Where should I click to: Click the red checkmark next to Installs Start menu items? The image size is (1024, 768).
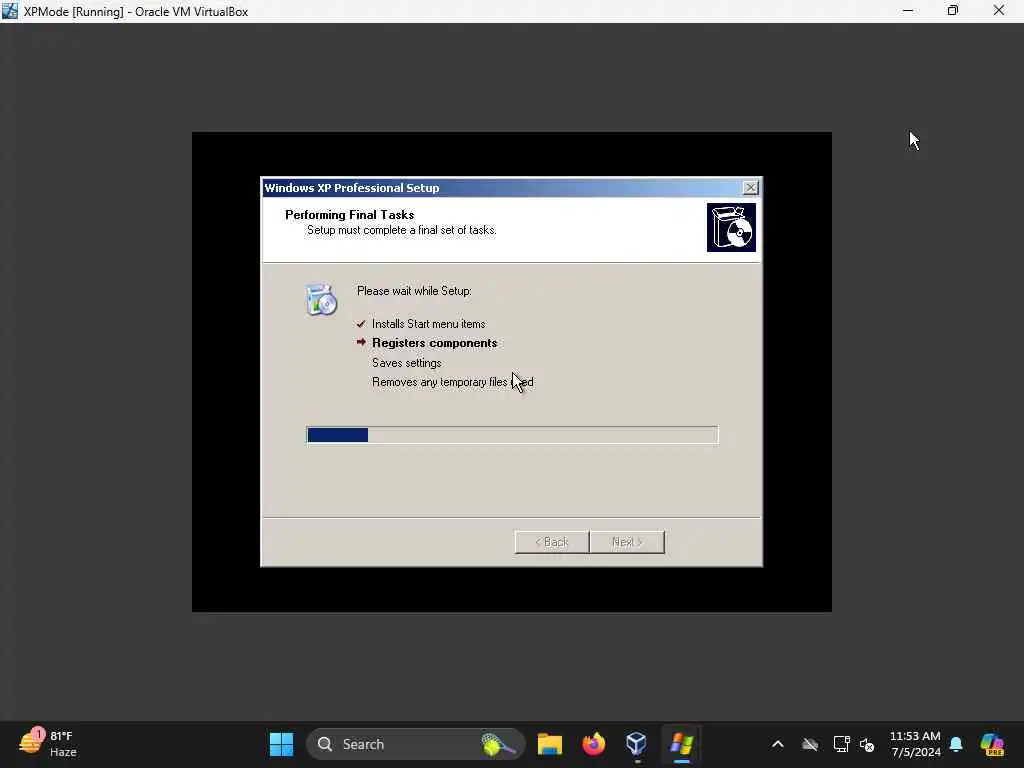(360, 324)
